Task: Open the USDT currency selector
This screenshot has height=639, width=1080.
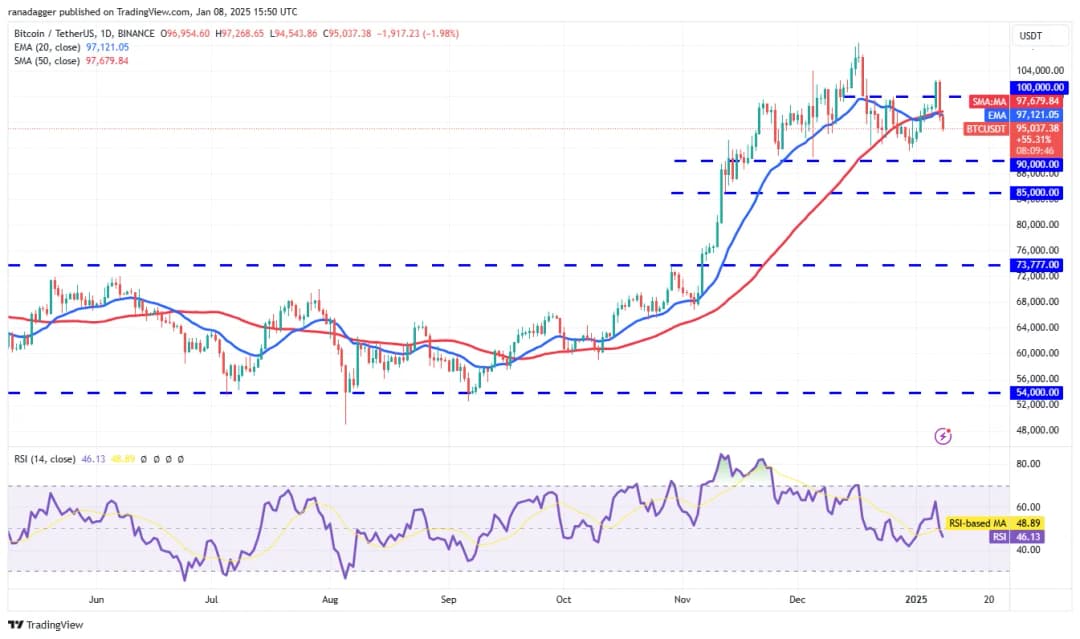Action: click(x=1030, y=36)
